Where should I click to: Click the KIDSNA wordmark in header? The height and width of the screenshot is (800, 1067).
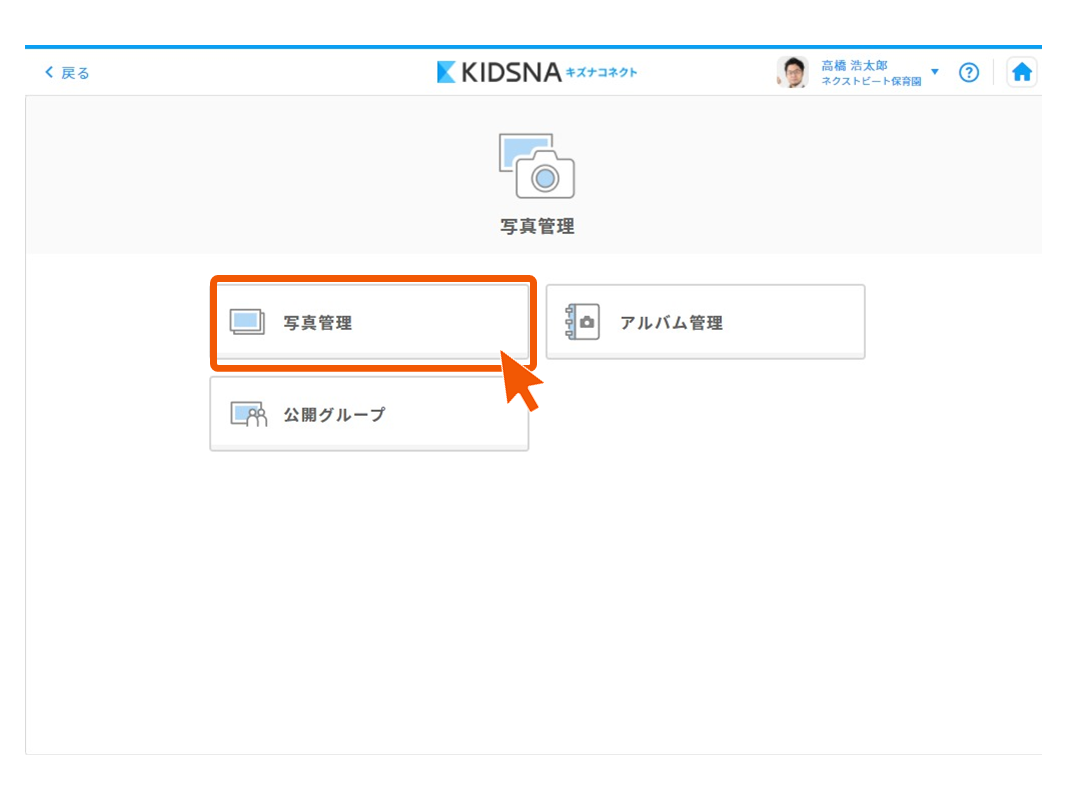511,72
